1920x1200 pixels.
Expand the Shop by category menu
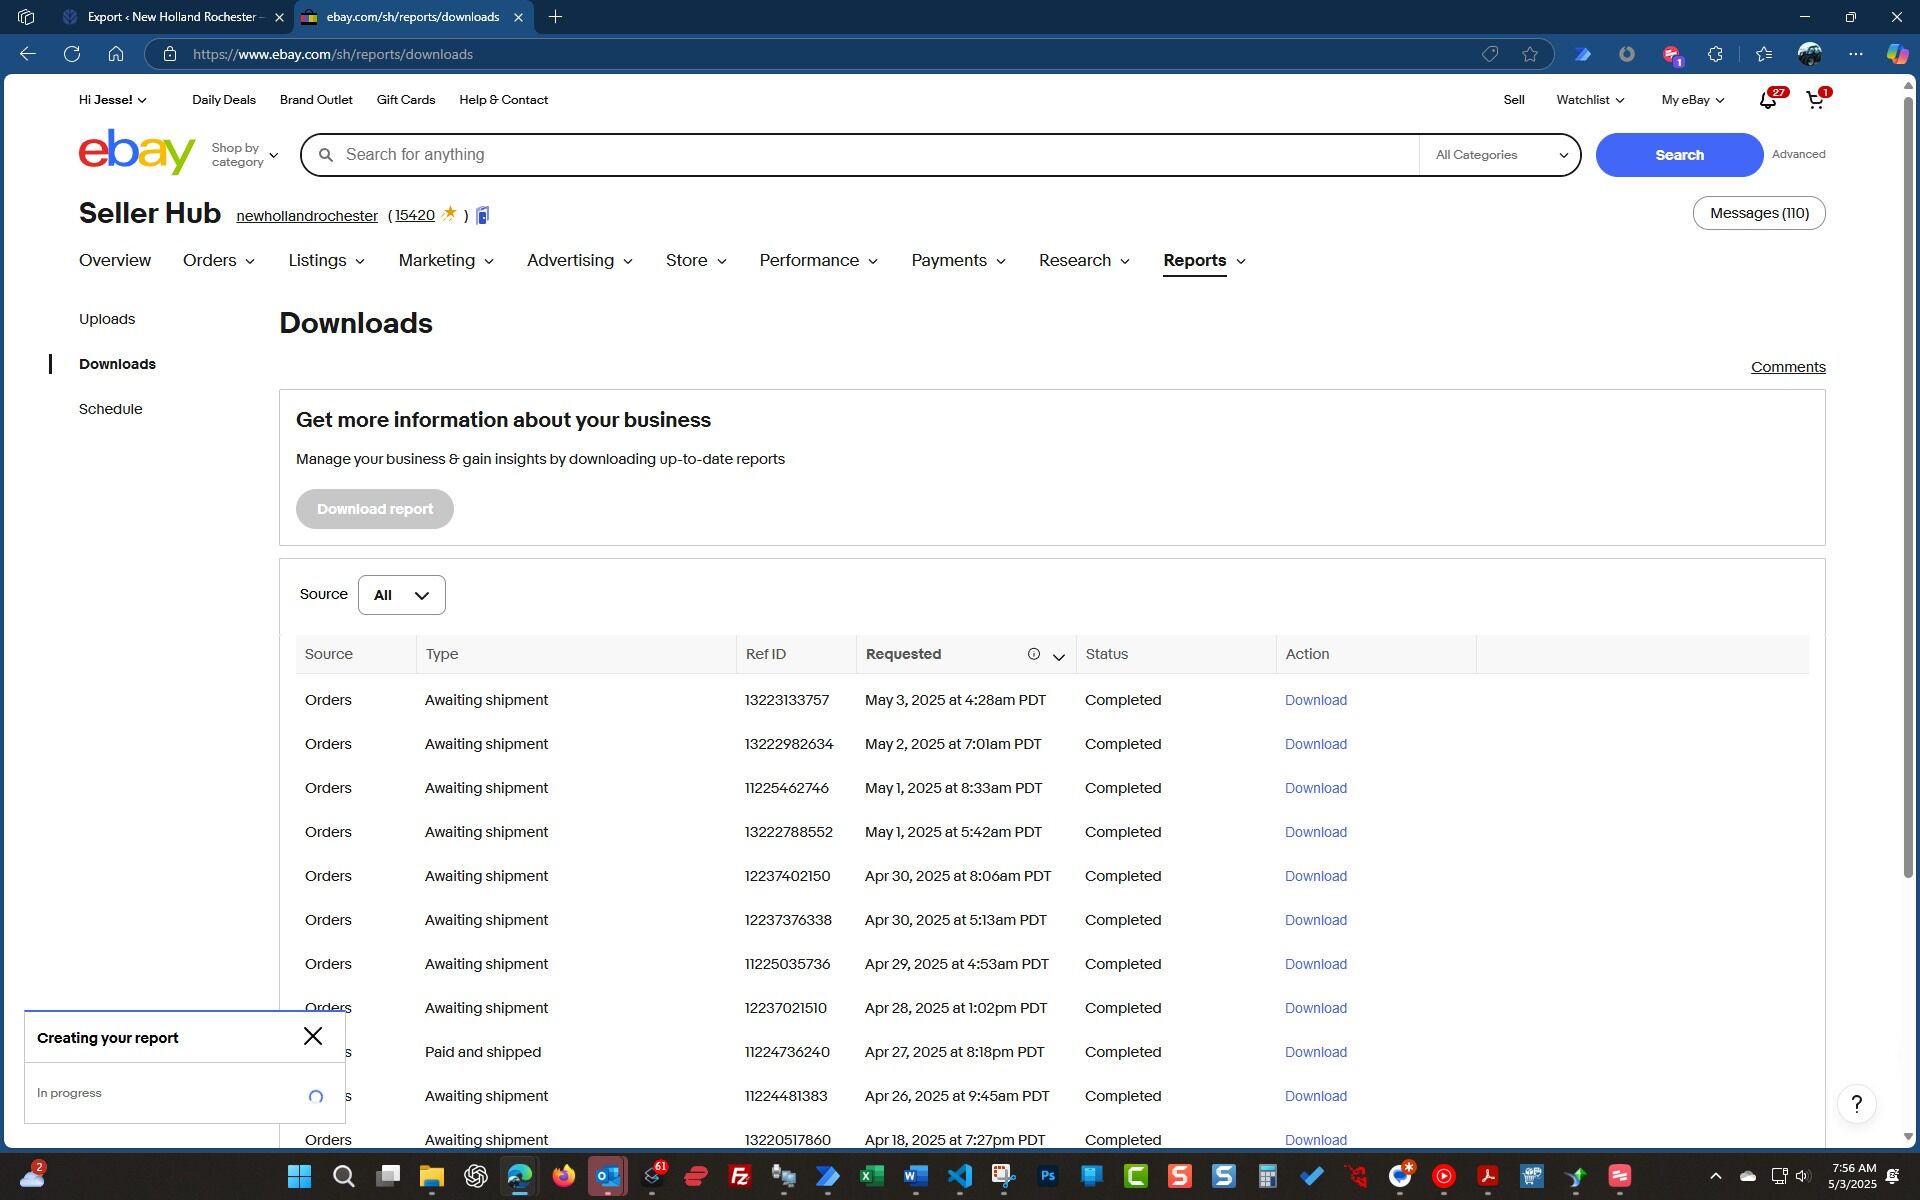click(244, 155)
